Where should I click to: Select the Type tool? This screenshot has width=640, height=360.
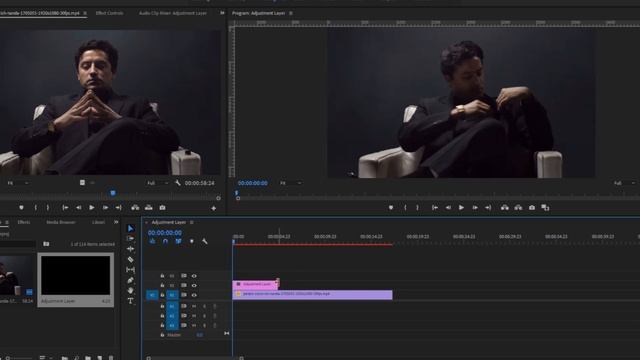point(130,301)
